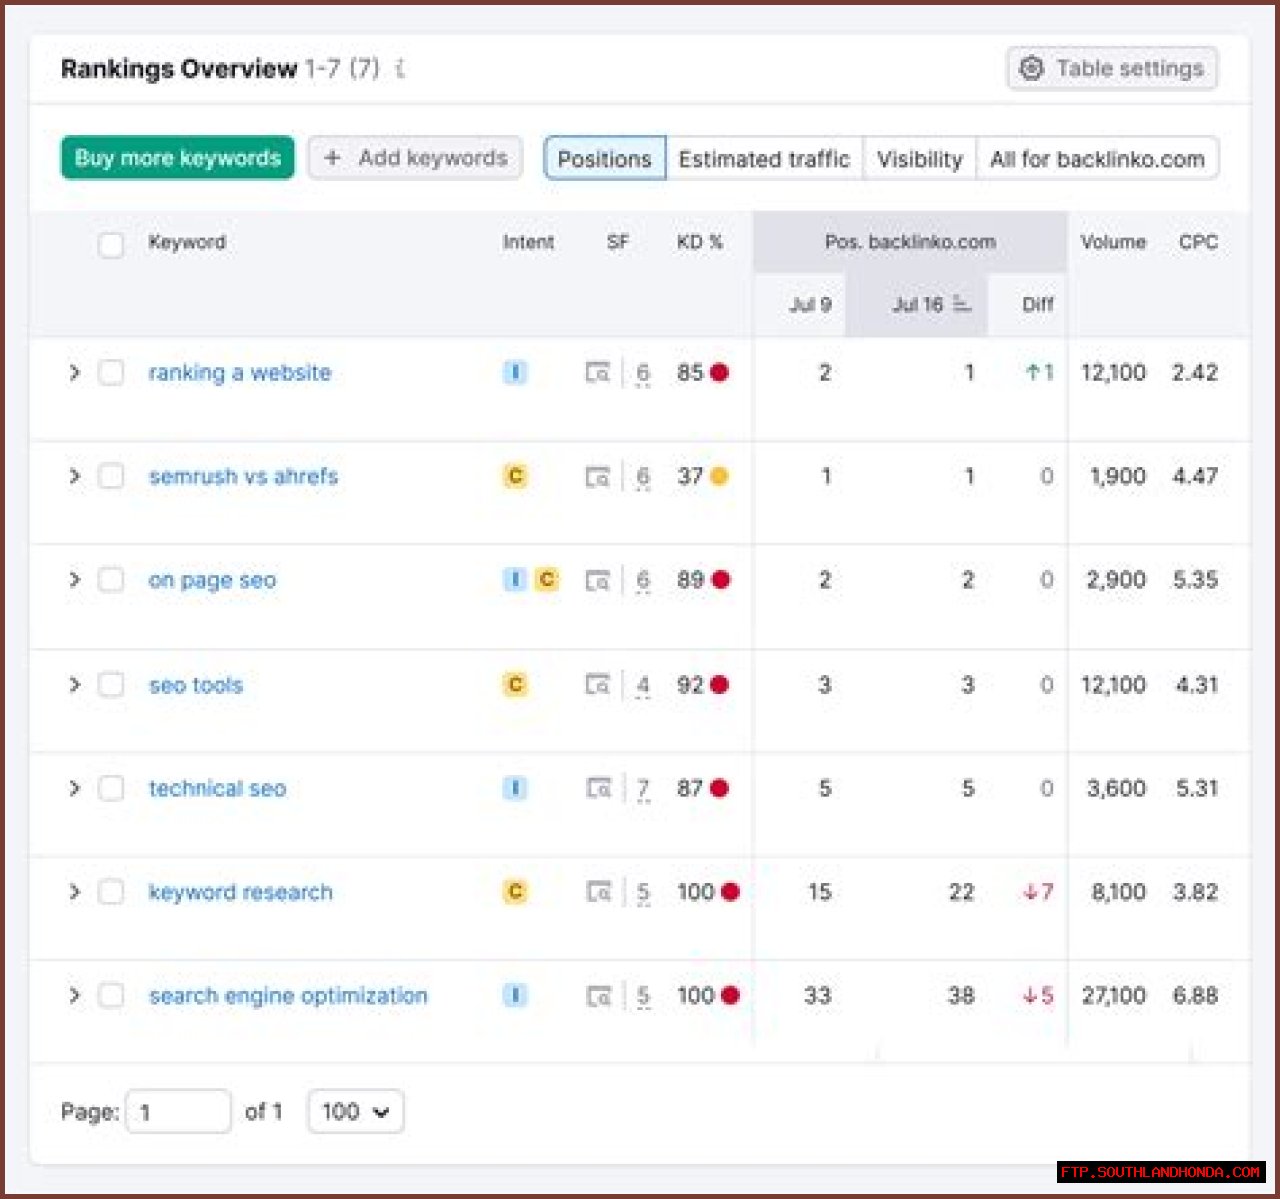This screenshot has height=1199, width=1280.
Task: Expand the ranking a website row
Action: pyautogui.click(x=74, y=373)
